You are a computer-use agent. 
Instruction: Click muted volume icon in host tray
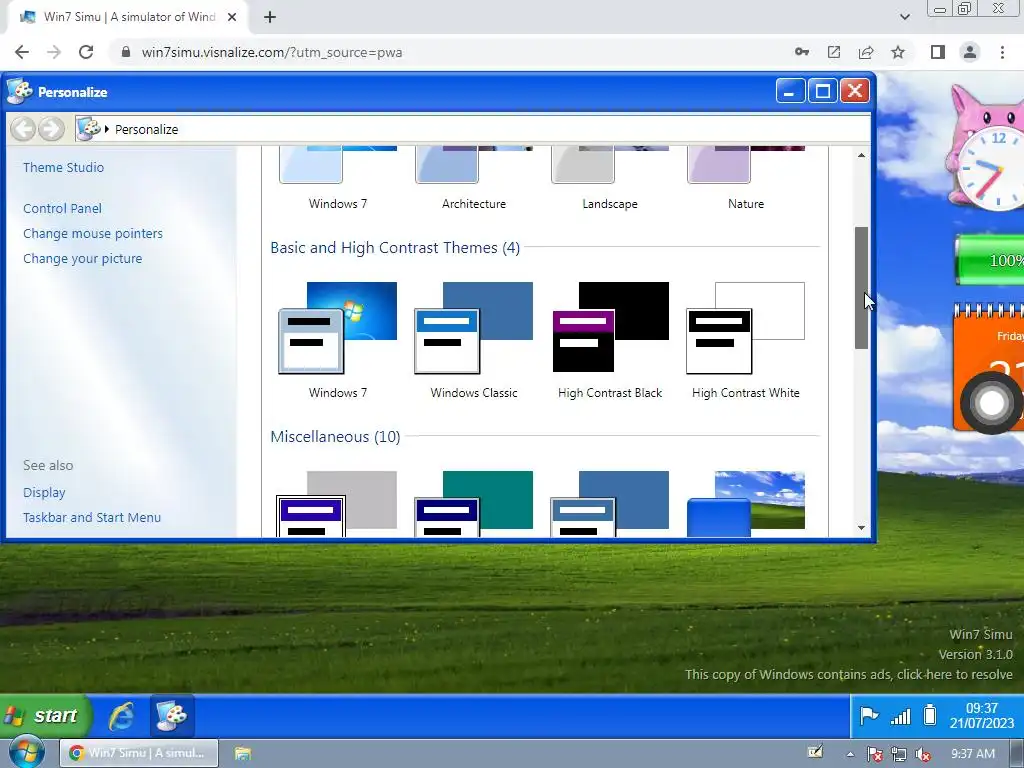[x=923, y=754]
